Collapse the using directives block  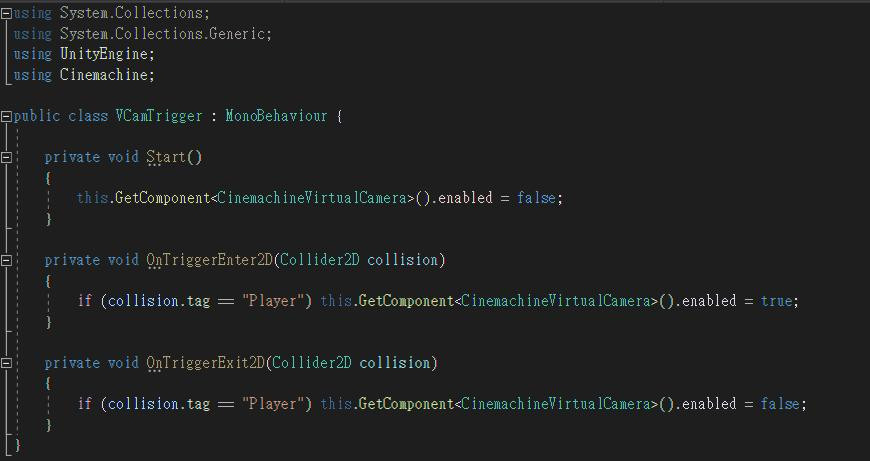[6, 14]
